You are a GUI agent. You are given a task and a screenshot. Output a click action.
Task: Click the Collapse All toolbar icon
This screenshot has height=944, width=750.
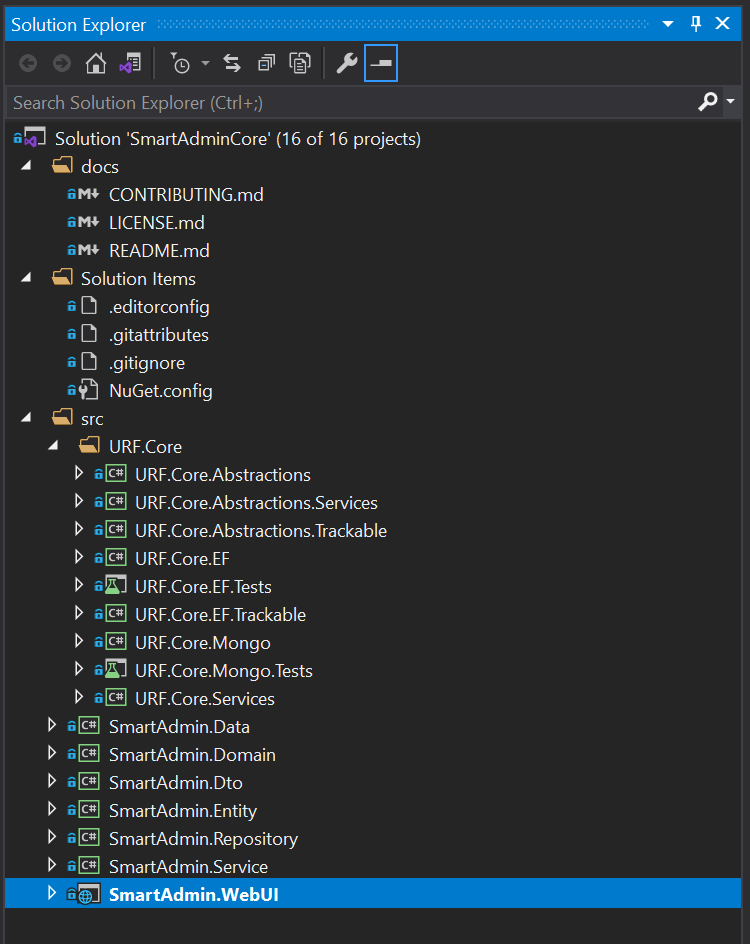point(266,64)
